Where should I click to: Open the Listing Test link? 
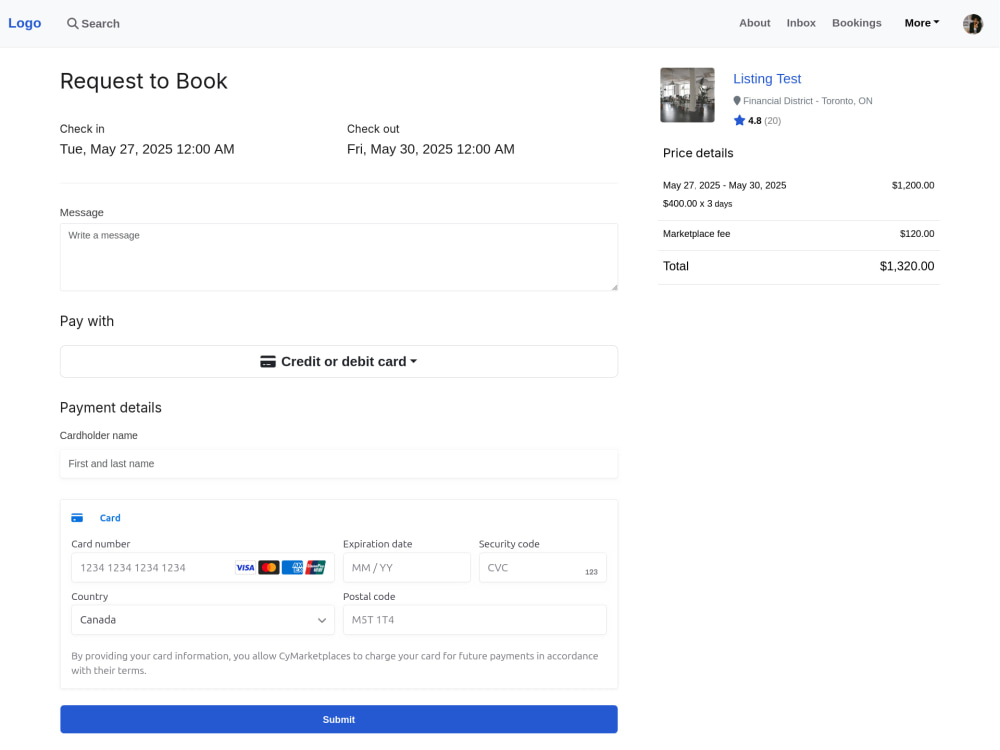(x=767, y=78)
